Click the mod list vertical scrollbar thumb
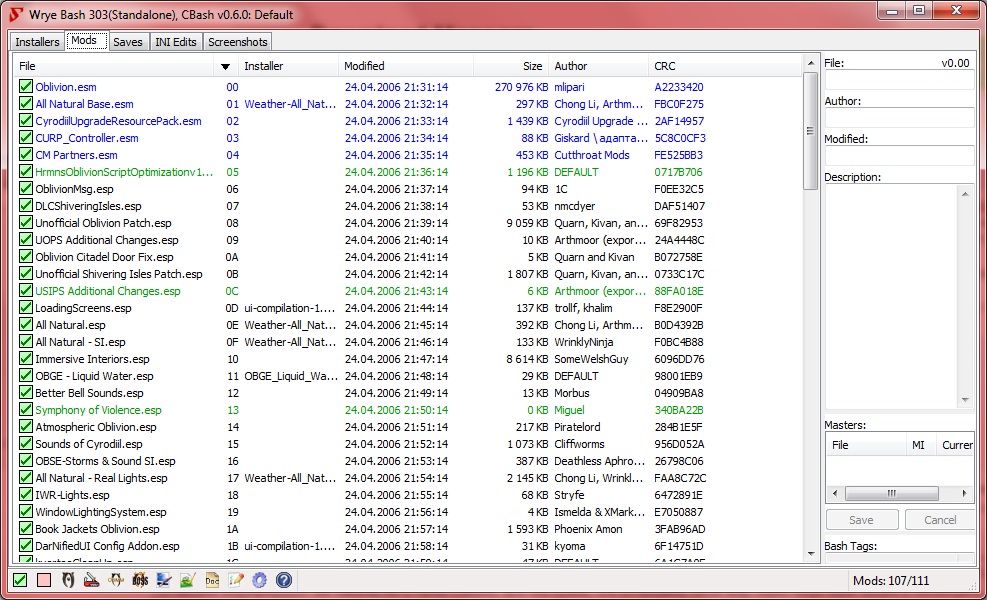Screen dimensions: 987x600 click(810, 130)
